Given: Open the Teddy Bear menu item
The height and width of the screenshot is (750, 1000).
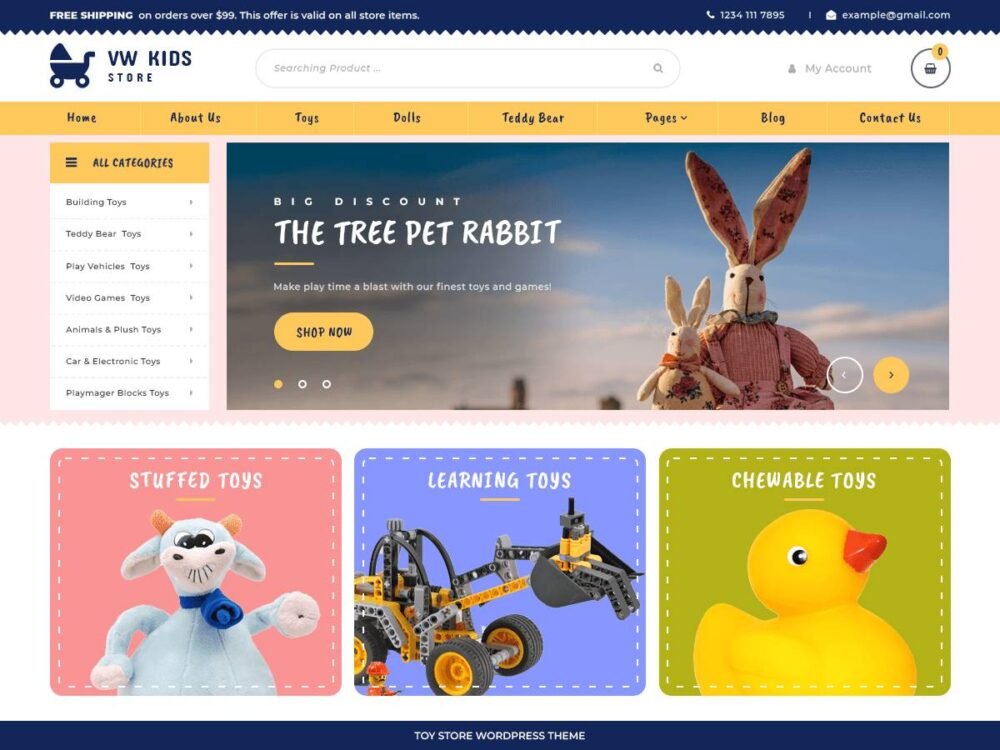Looking at the screenshot, I should 533,118.
